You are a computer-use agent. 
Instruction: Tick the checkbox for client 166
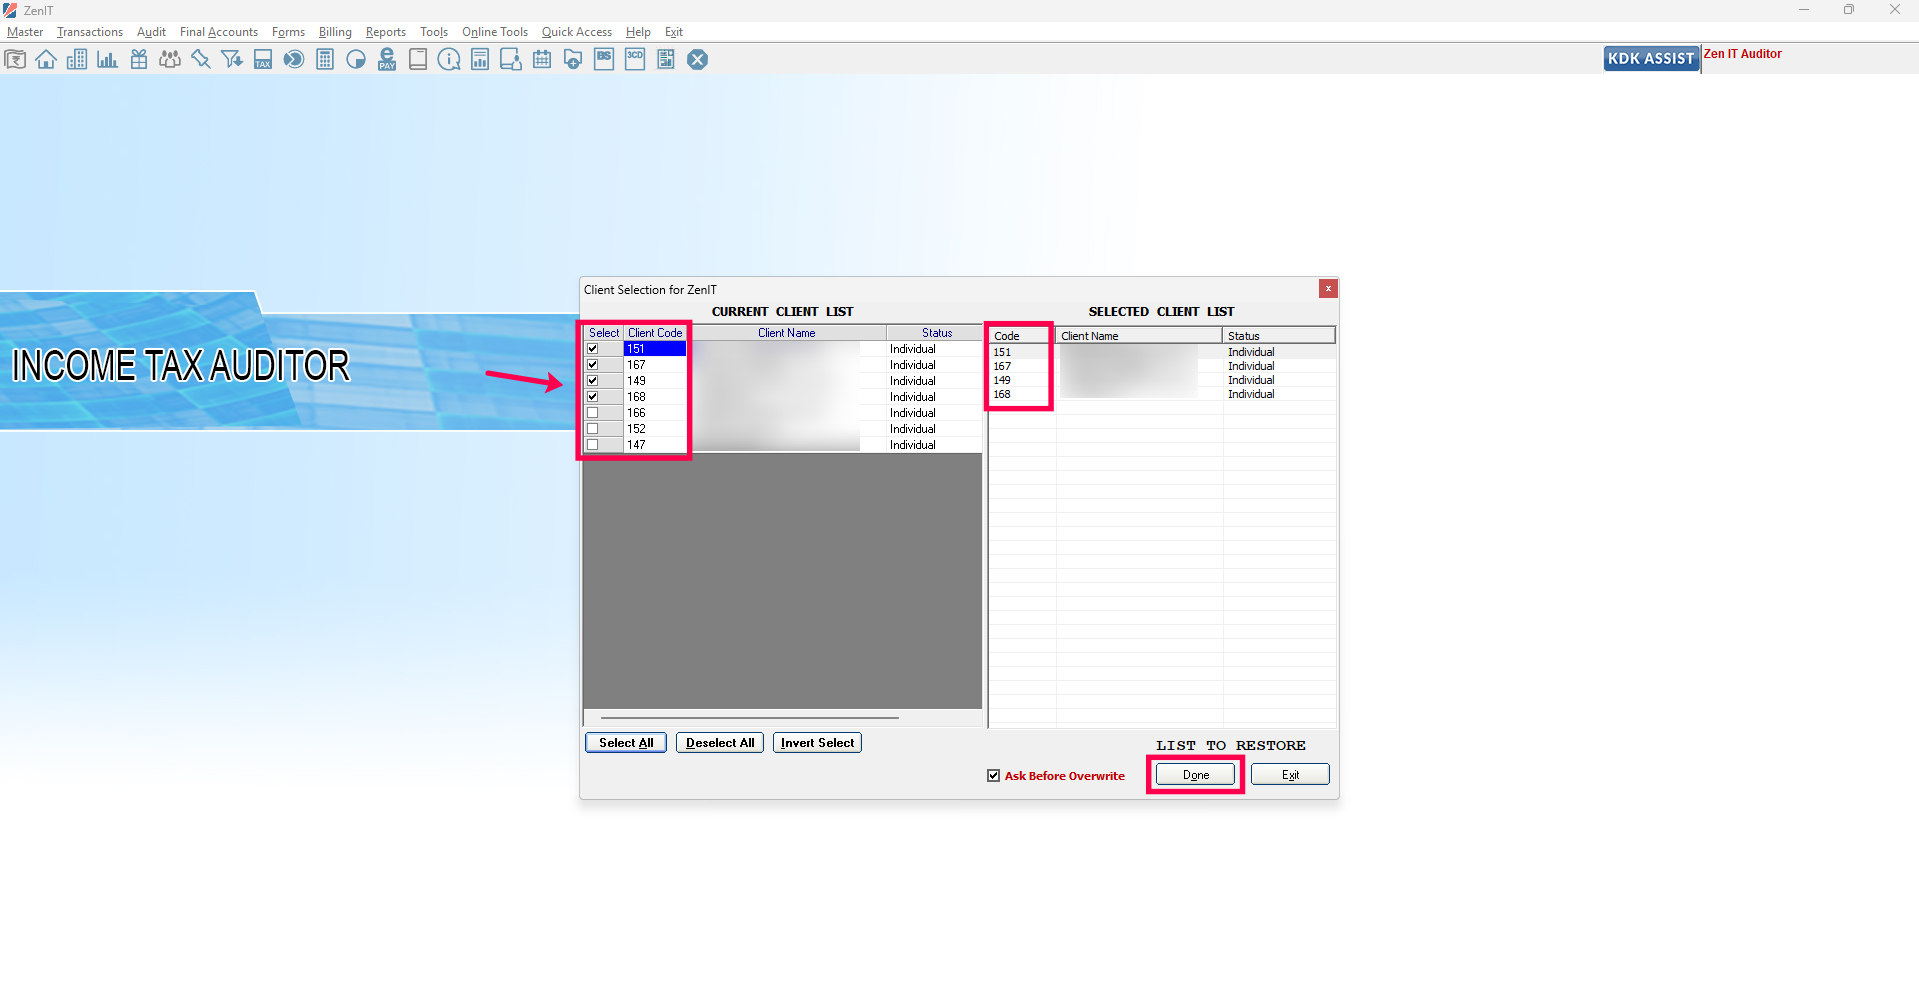tap(593, 413)
